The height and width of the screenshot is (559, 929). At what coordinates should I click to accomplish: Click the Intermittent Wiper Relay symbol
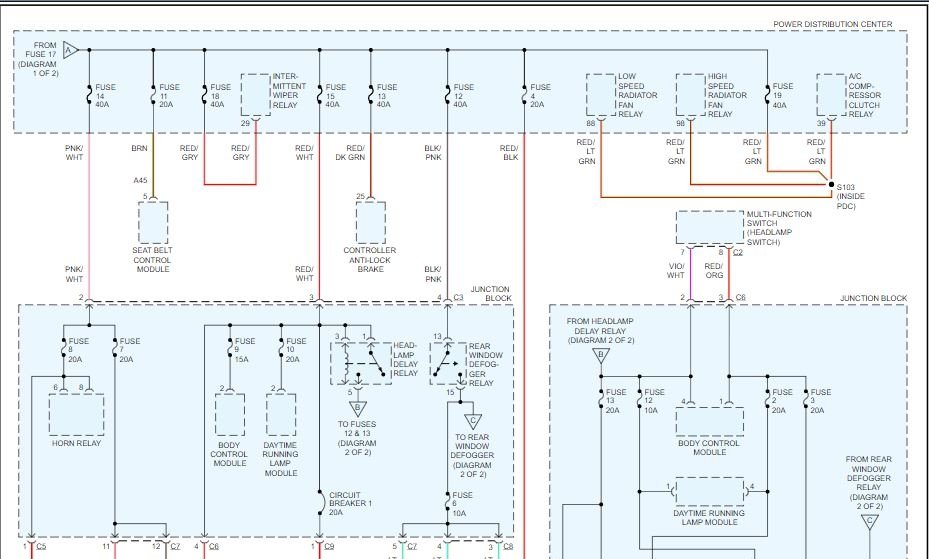tap(255, 95)
